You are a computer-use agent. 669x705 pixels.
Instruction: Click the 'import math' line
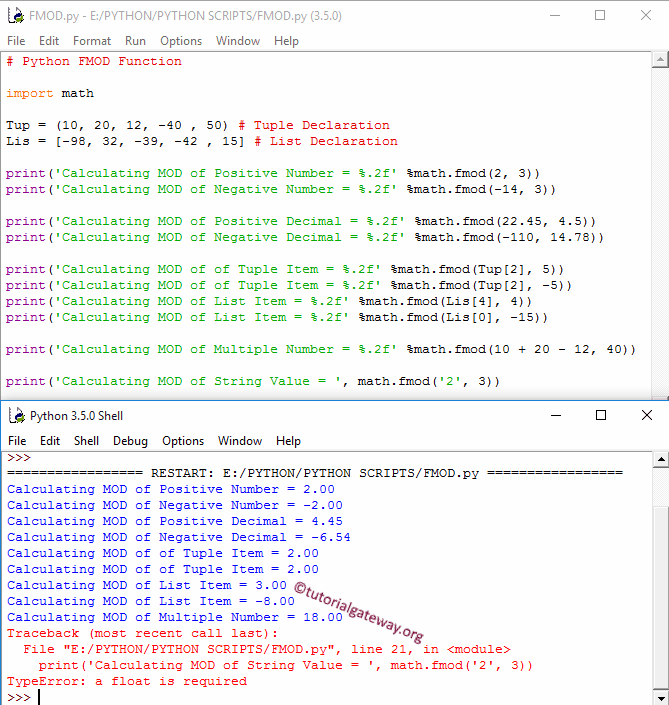[50, 94]
